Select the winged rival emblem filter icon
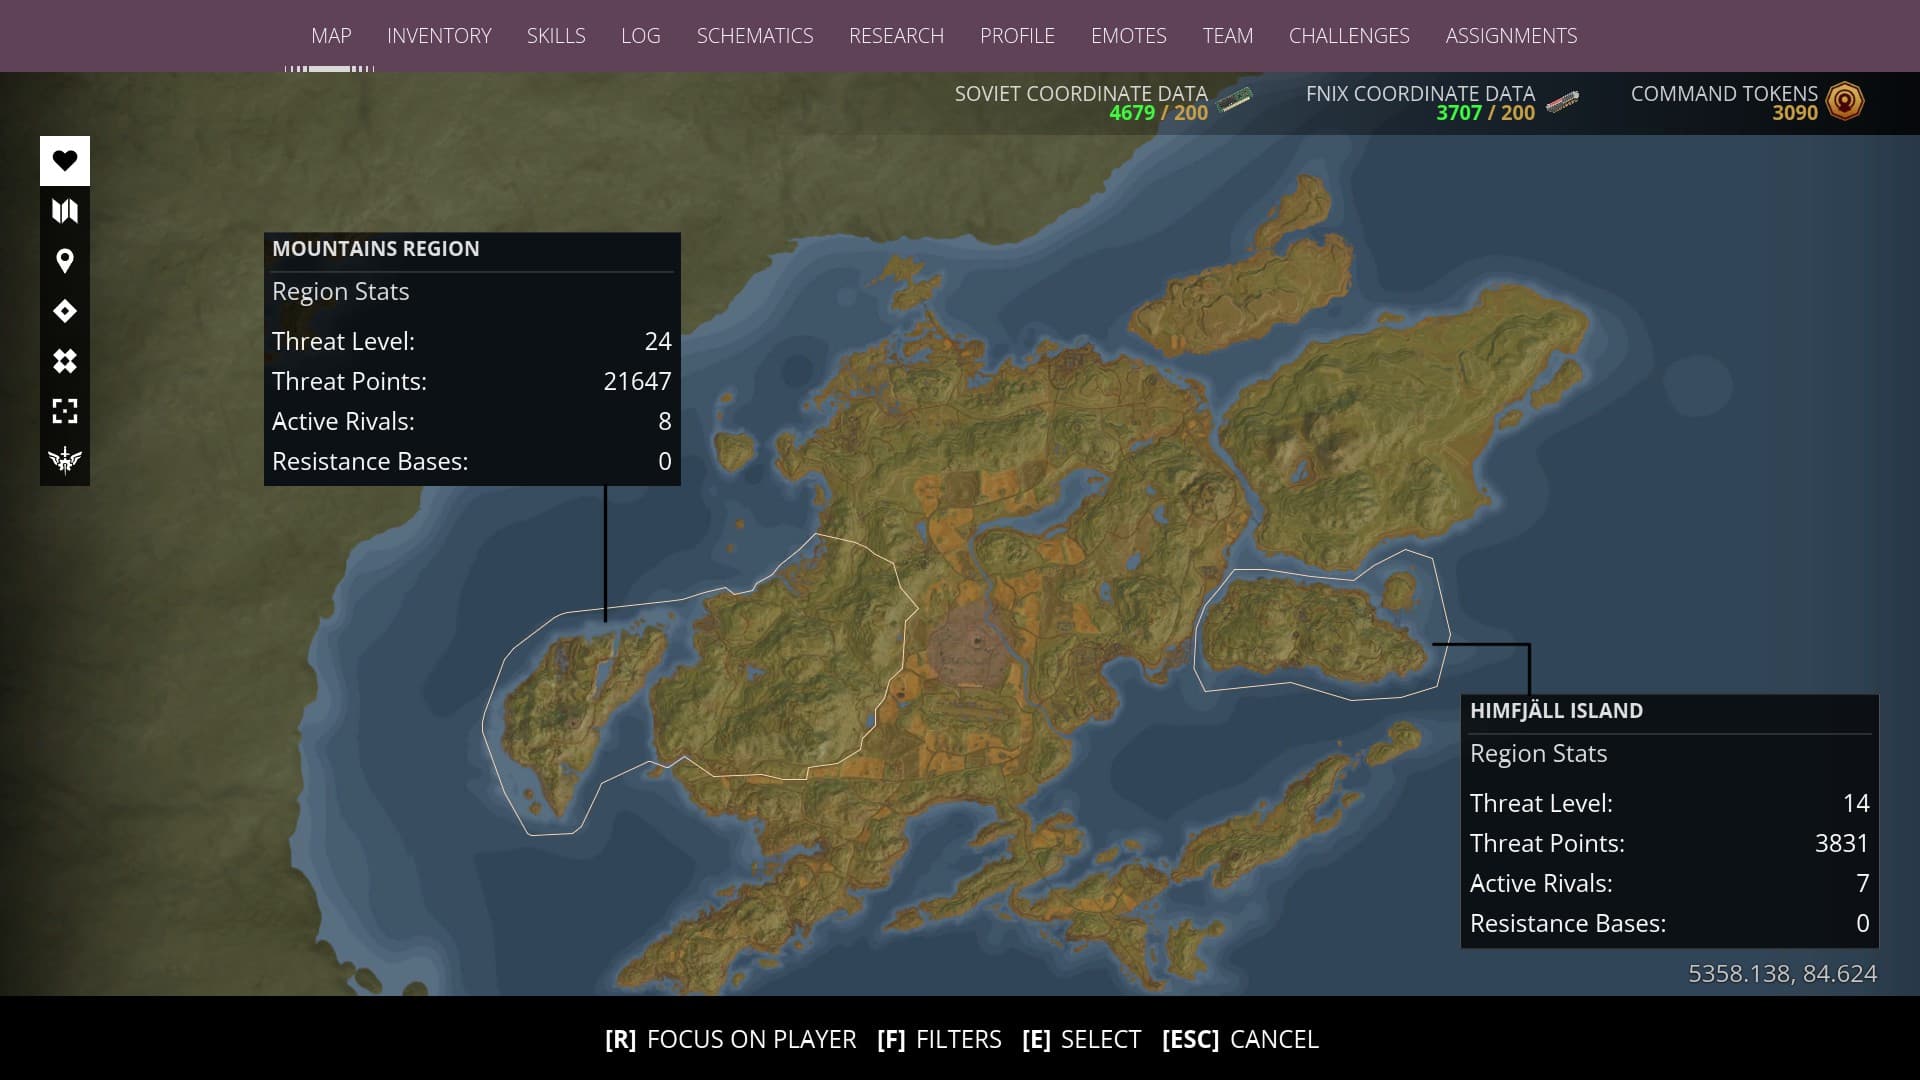The width and height of the screenshot is (1920, 1080). coord(65,460)
